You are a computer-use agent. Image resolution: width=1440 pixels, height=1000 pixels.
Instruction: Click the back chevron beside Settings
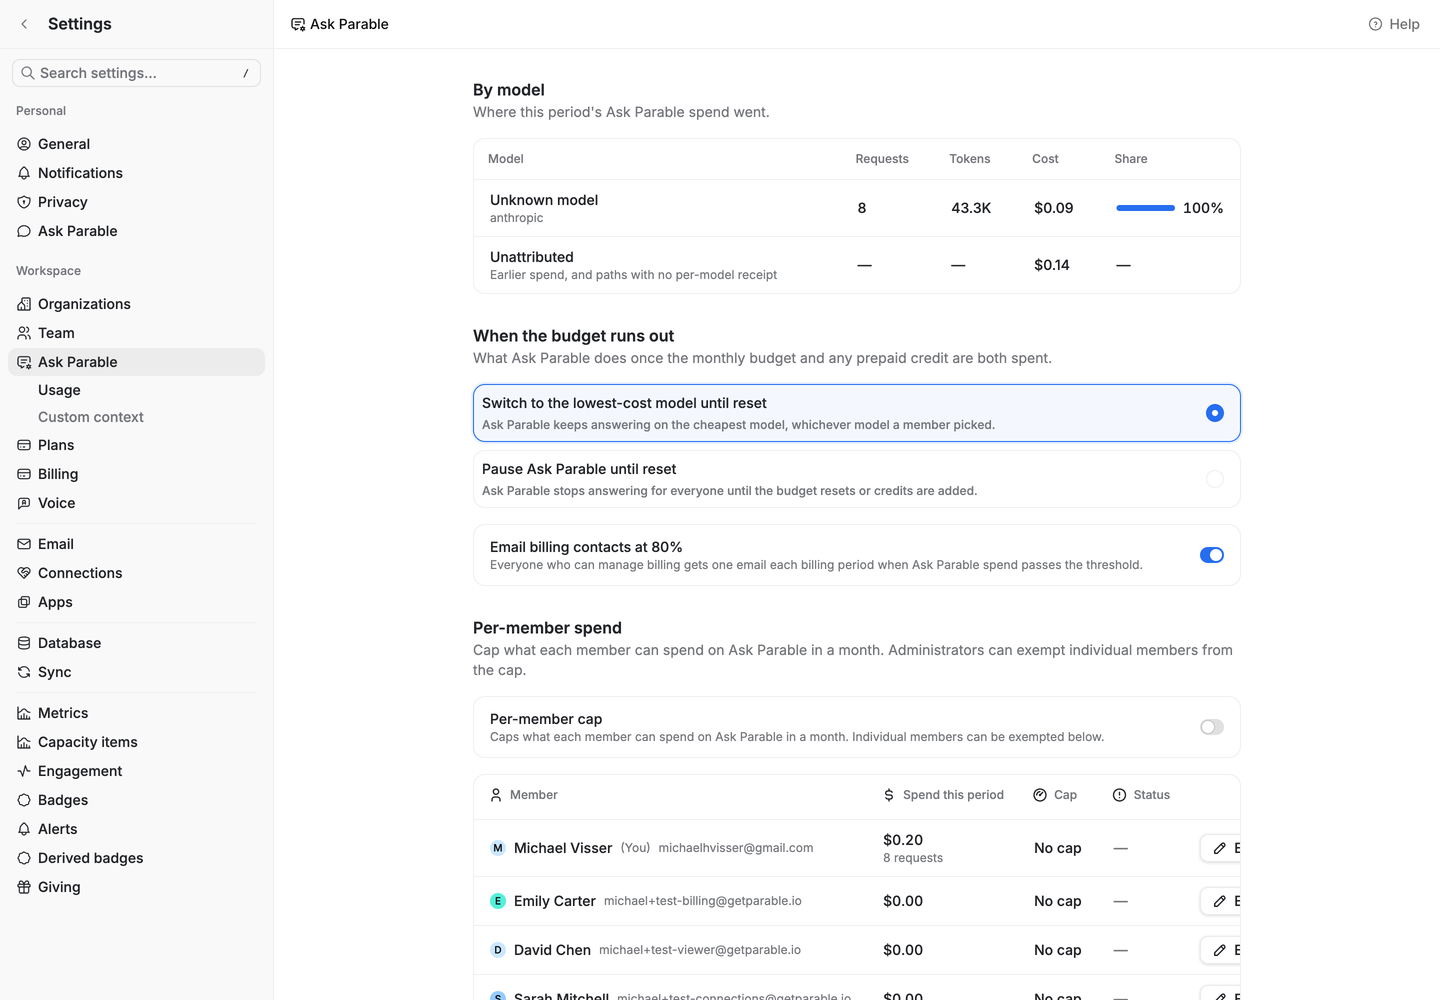(x=24, y=24)
